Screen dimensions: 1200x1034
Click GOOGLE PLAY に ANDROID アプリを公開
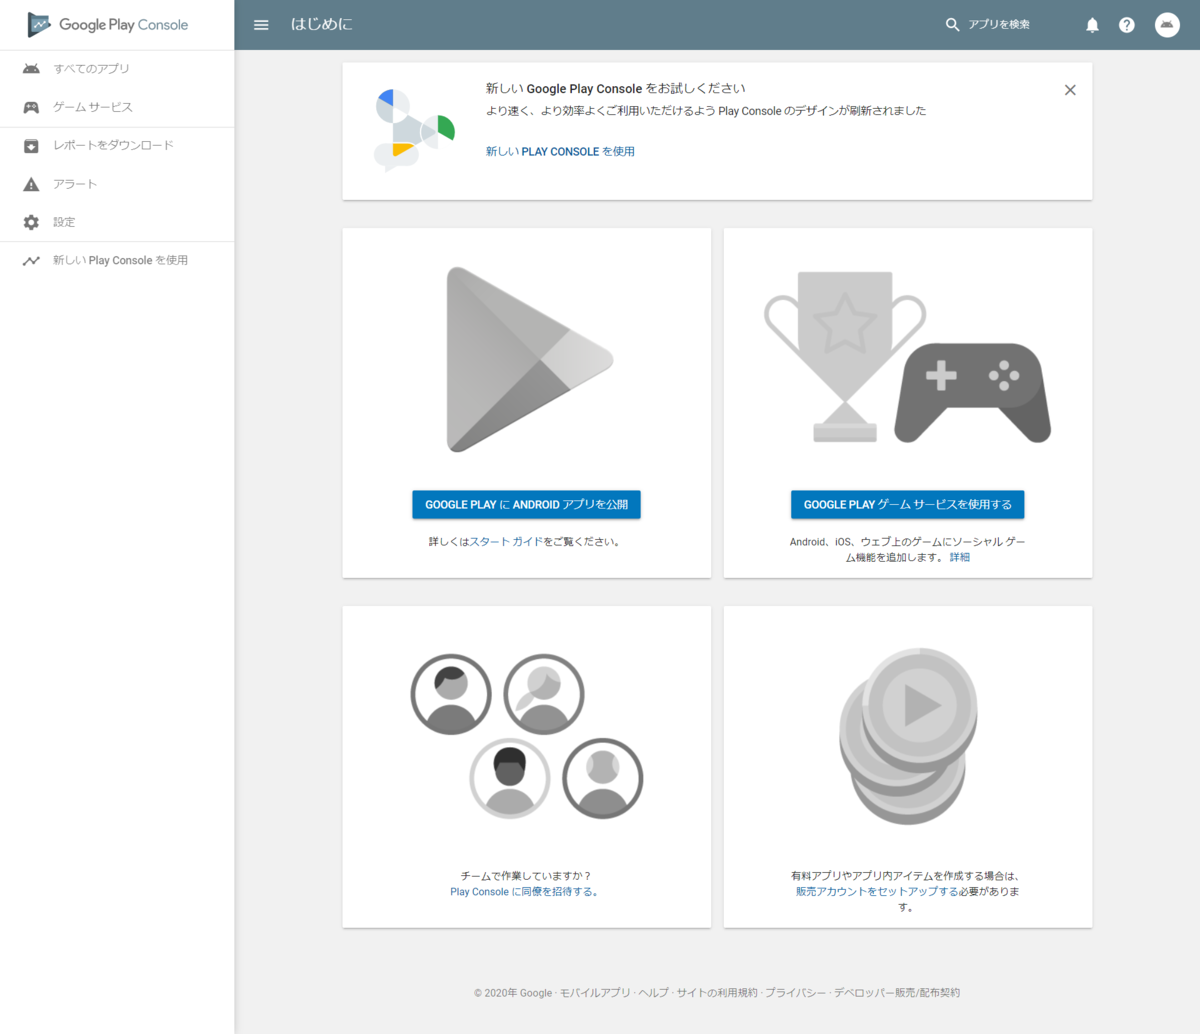pos(526,504)
